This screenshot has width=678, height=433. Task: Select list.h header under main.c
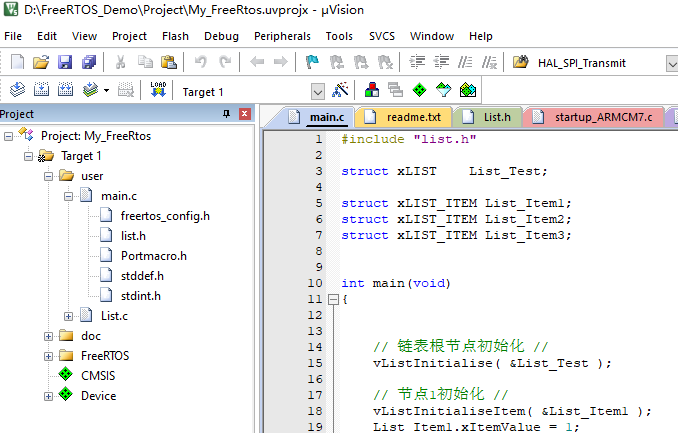tap(133, 236)
